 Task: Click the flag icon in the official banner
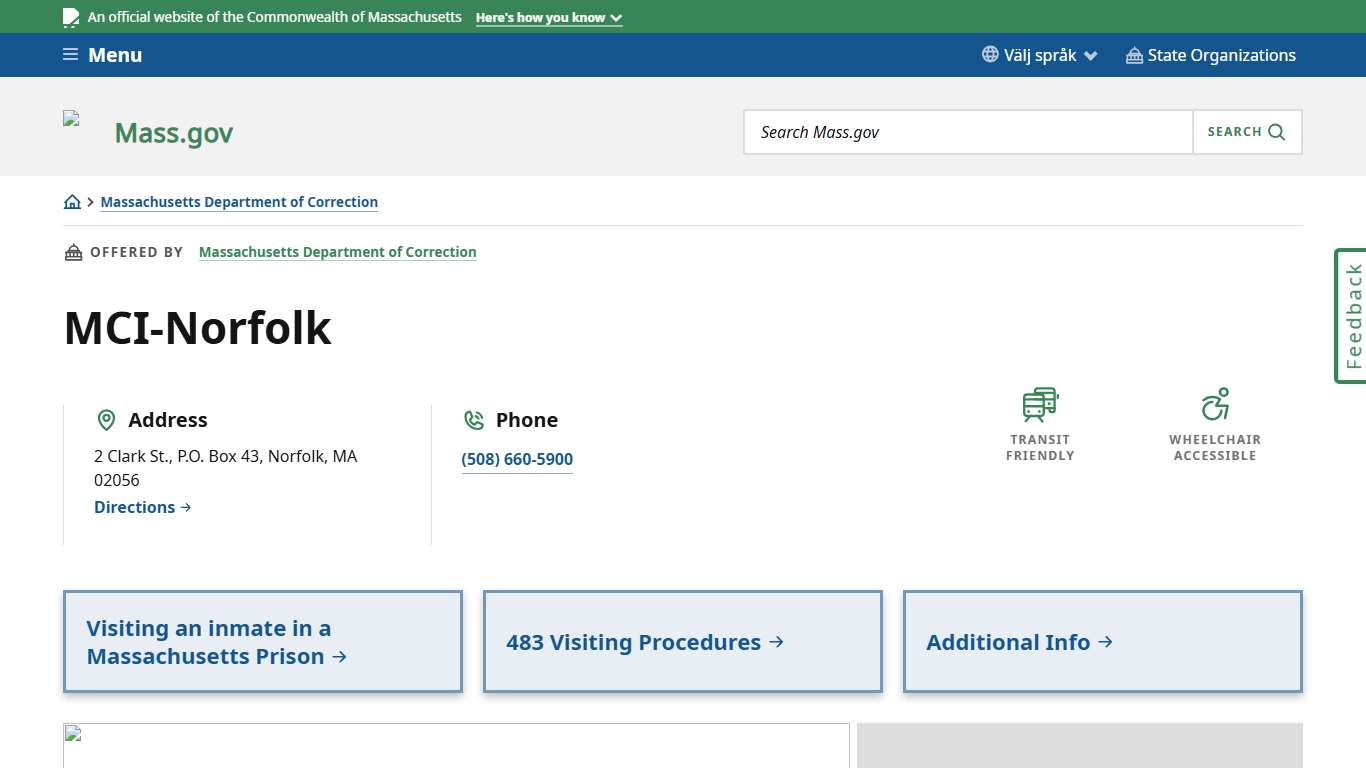70,16
